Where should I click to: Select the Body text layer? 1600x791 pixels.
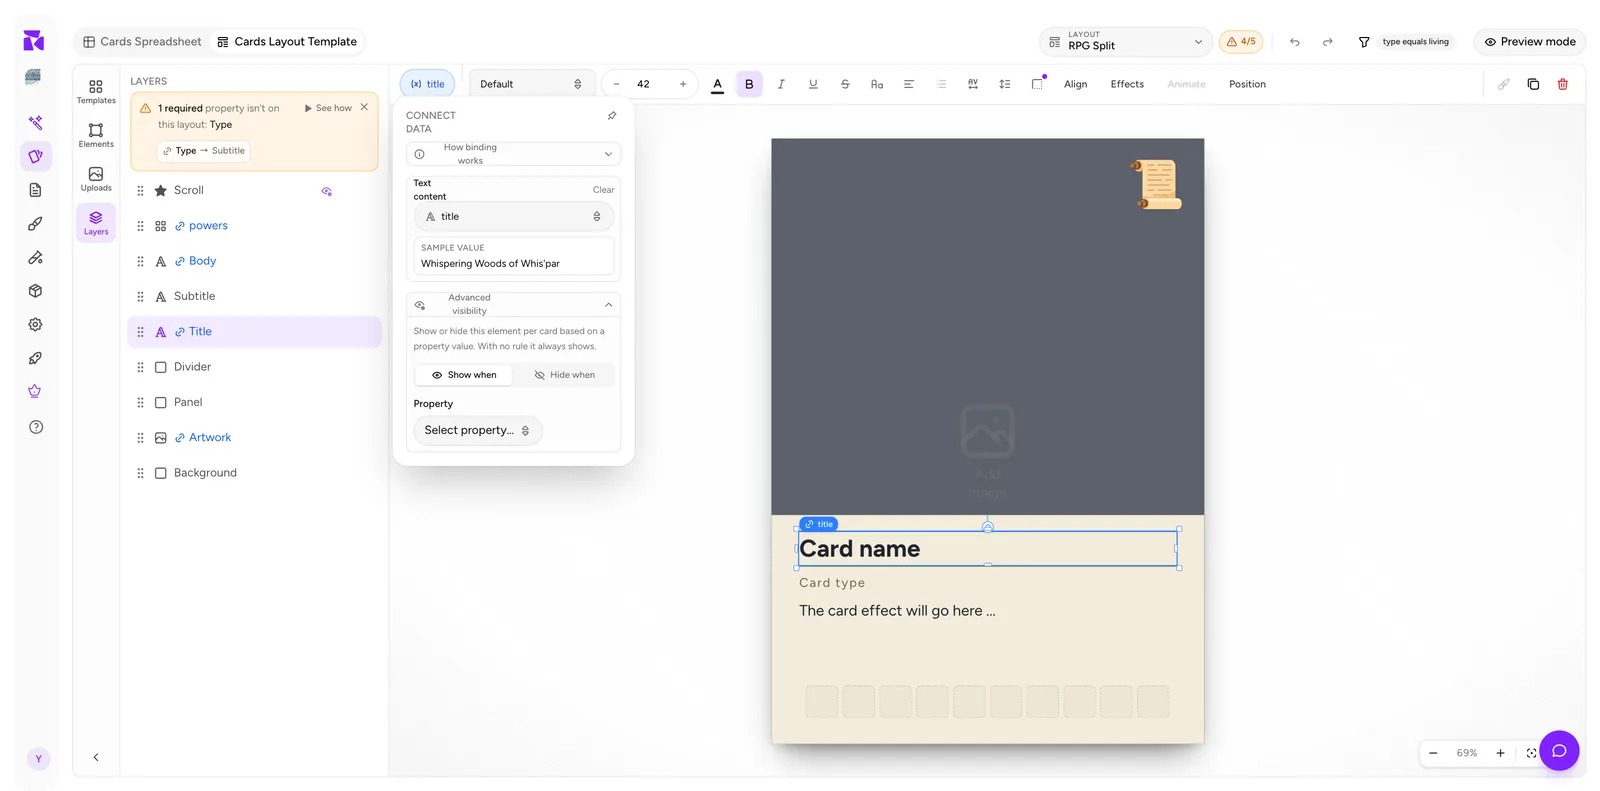pyautogui.click(x=255, y=261)
